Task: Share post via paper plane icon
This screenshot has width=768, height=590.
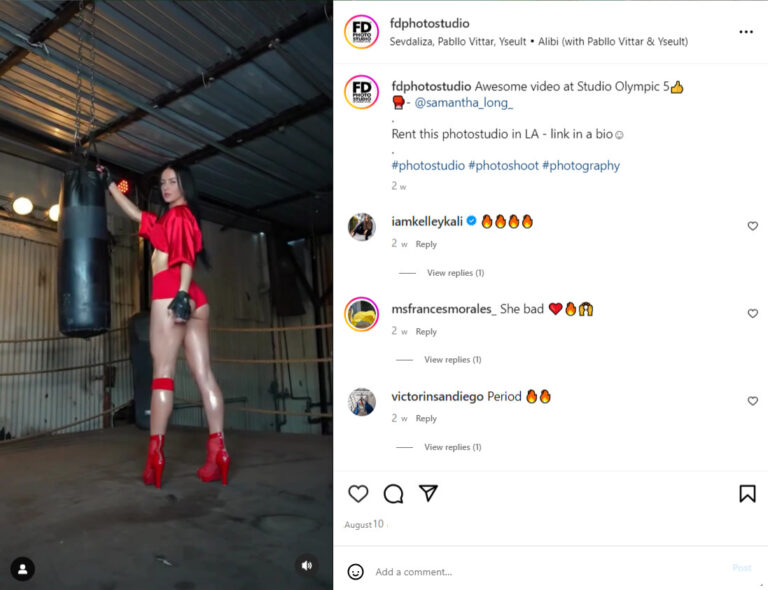Action: [428, 493]
